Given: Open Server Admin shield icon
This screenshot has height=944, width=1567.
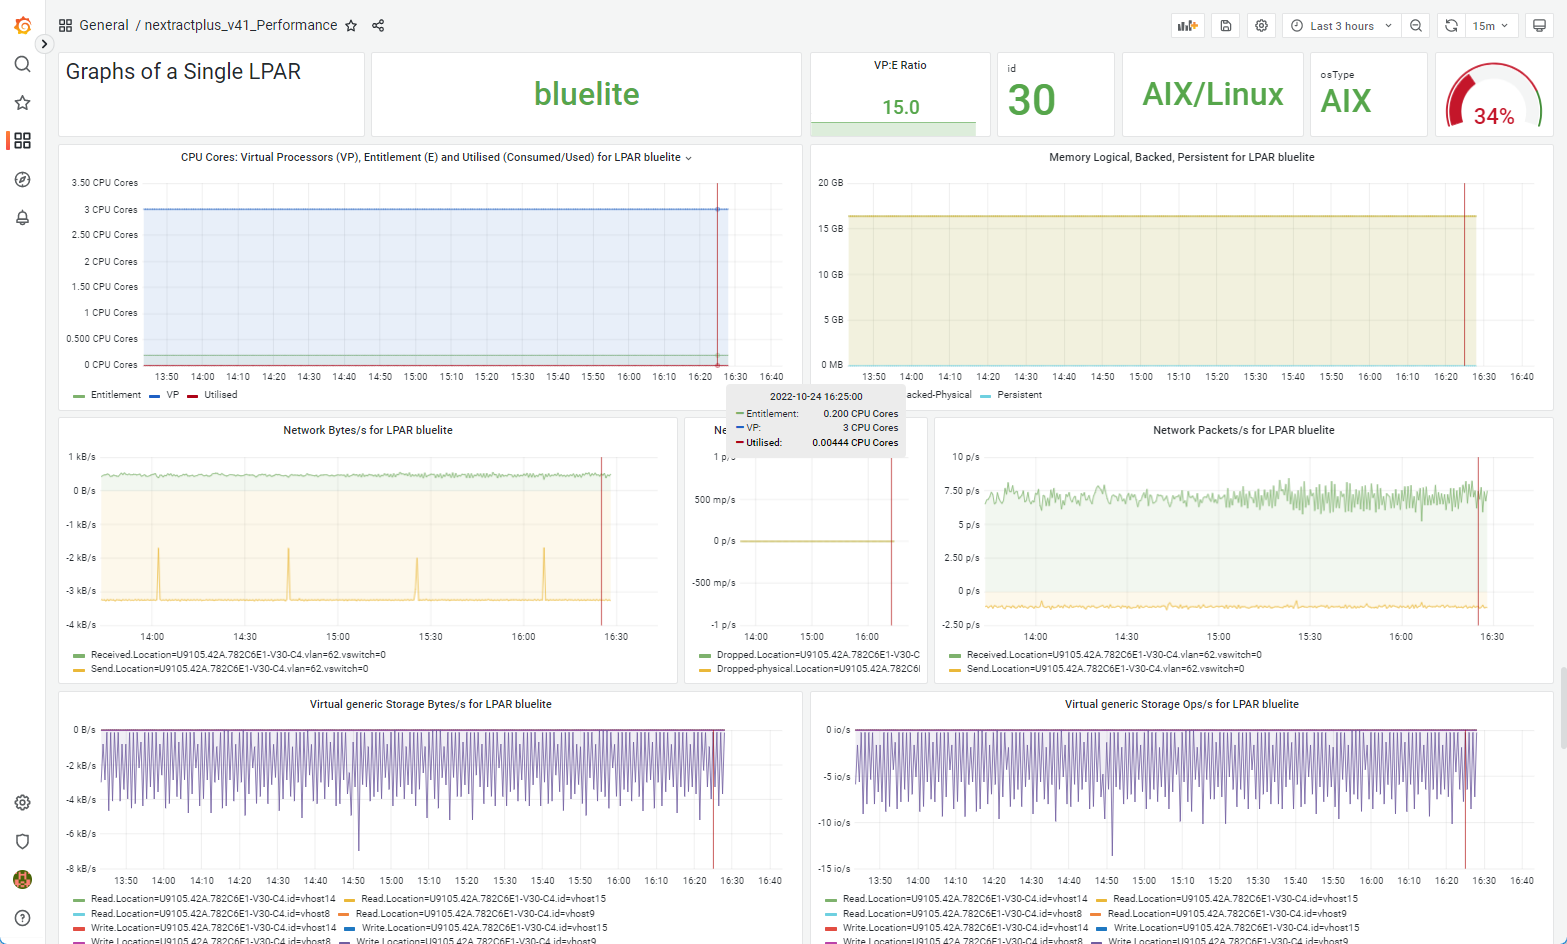Looking at the screenshot, I should point(22,841).
